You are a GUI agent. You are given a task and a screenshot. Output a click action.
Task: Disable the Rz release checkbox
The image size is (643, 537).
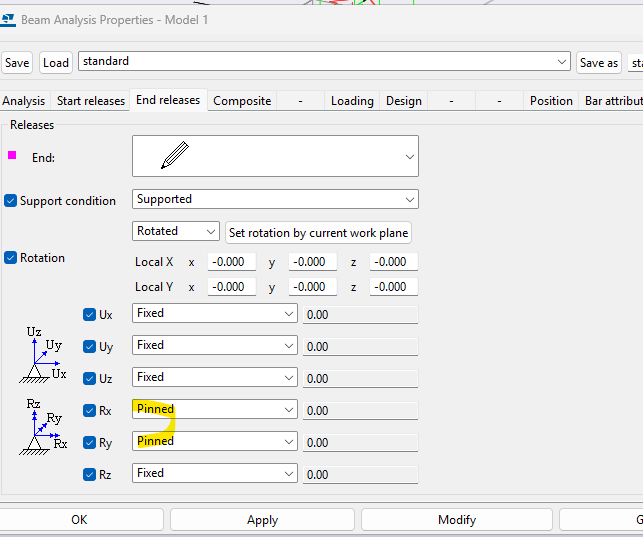click(x=90, y=474)
